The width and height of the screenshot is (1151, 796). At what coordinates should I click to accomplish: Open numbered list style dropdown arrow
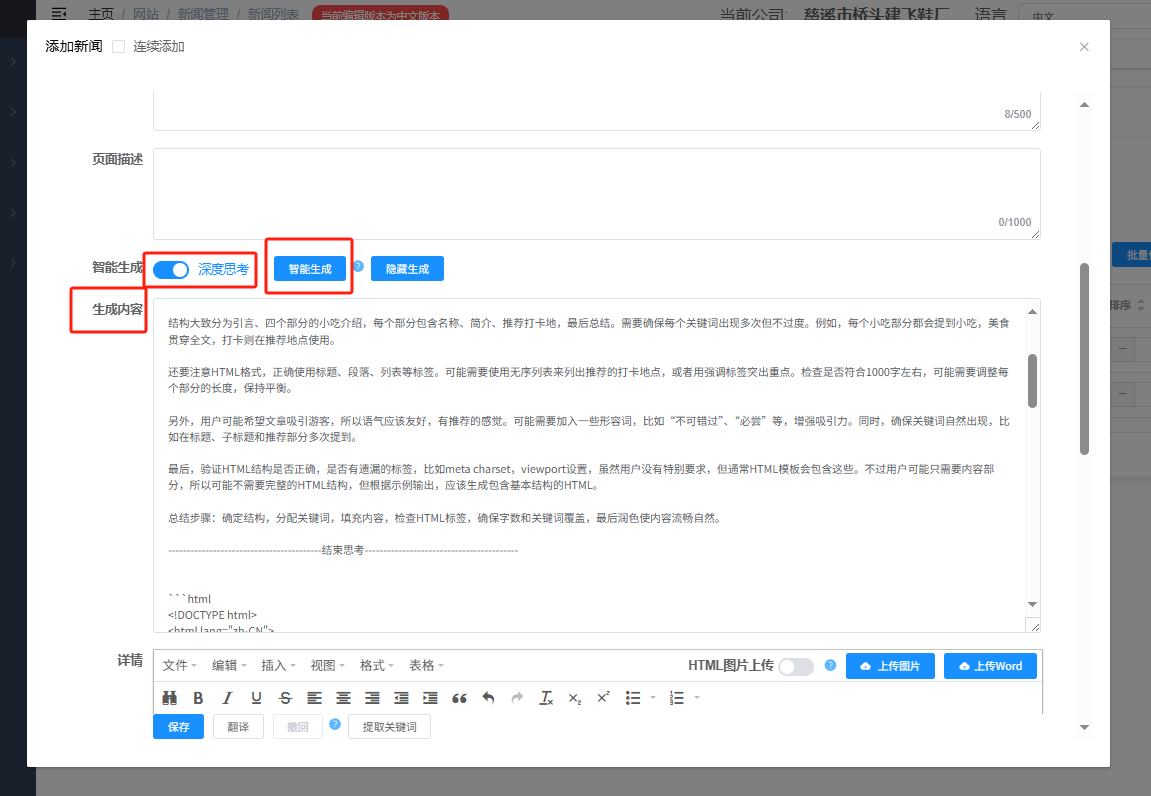697,698
